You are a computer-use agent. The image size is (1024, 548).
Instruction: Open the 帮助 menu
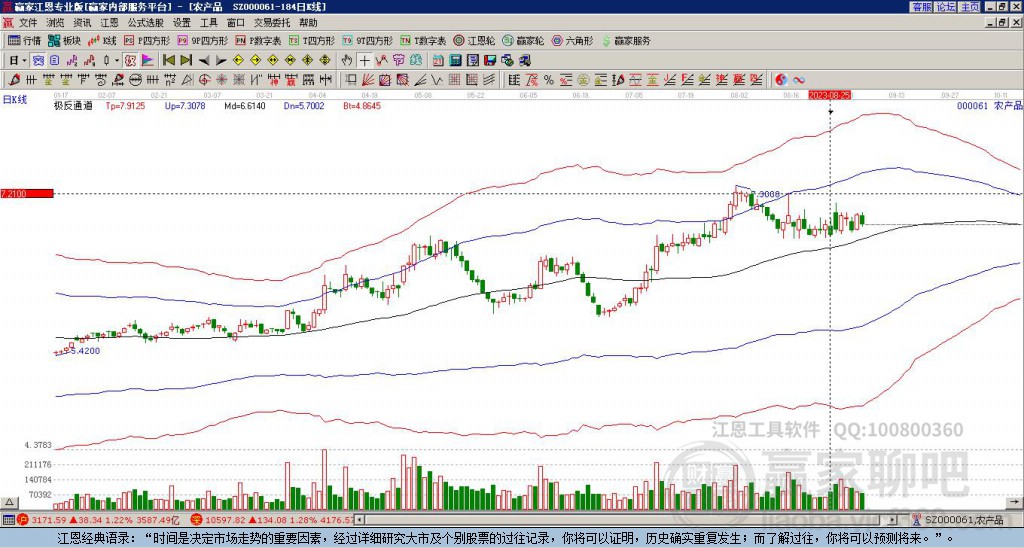[x=308, y=23]
